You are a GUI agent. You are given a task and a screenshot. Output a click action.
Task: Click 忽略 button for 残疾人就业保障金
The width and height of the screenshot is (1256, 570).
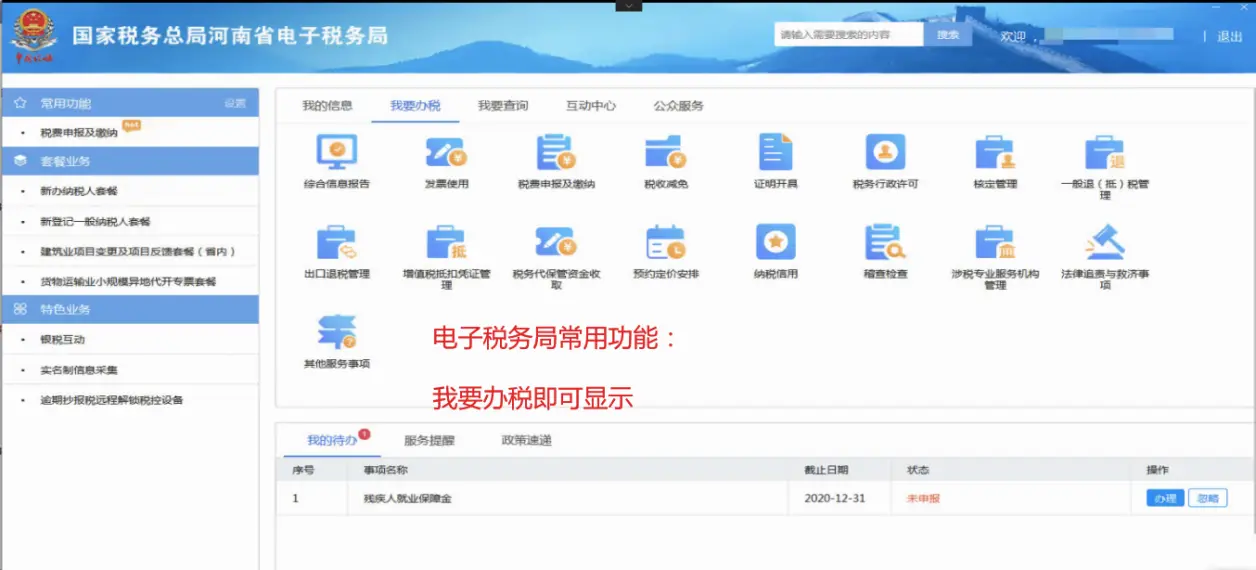point(1208,498)
